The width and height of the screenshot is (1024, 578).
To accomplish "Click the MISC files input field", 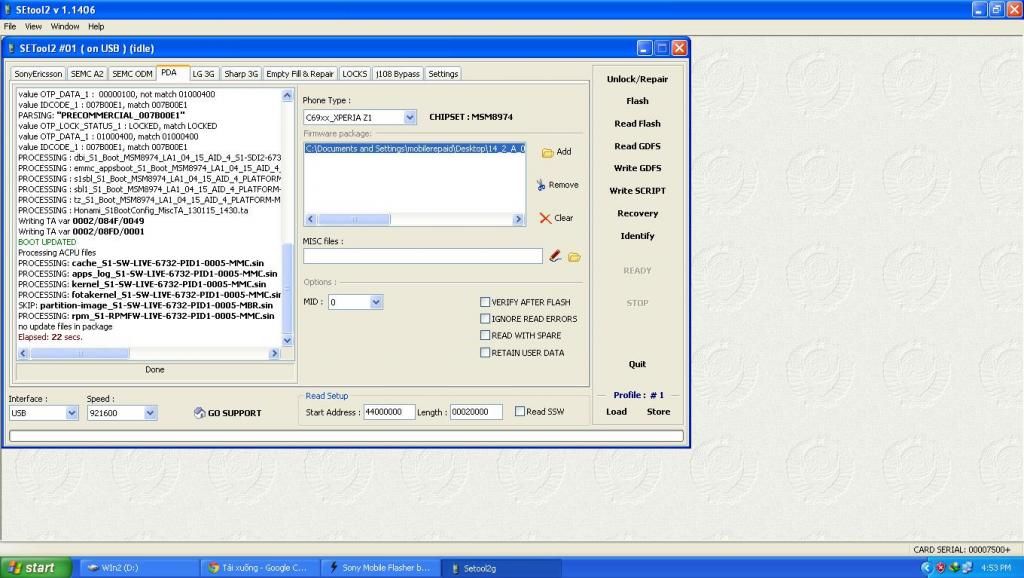I will point(423,256).
